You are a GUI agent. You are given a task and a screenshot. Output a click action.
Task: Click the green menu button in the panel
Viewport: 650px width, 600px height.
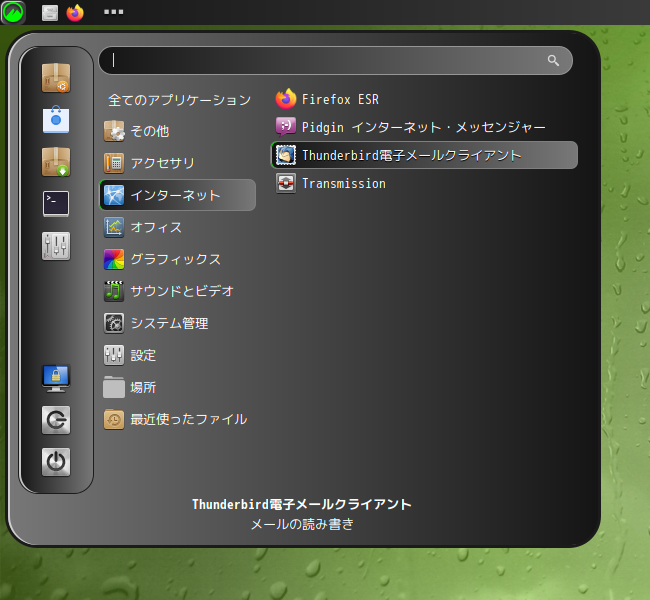tap(13, 12)
